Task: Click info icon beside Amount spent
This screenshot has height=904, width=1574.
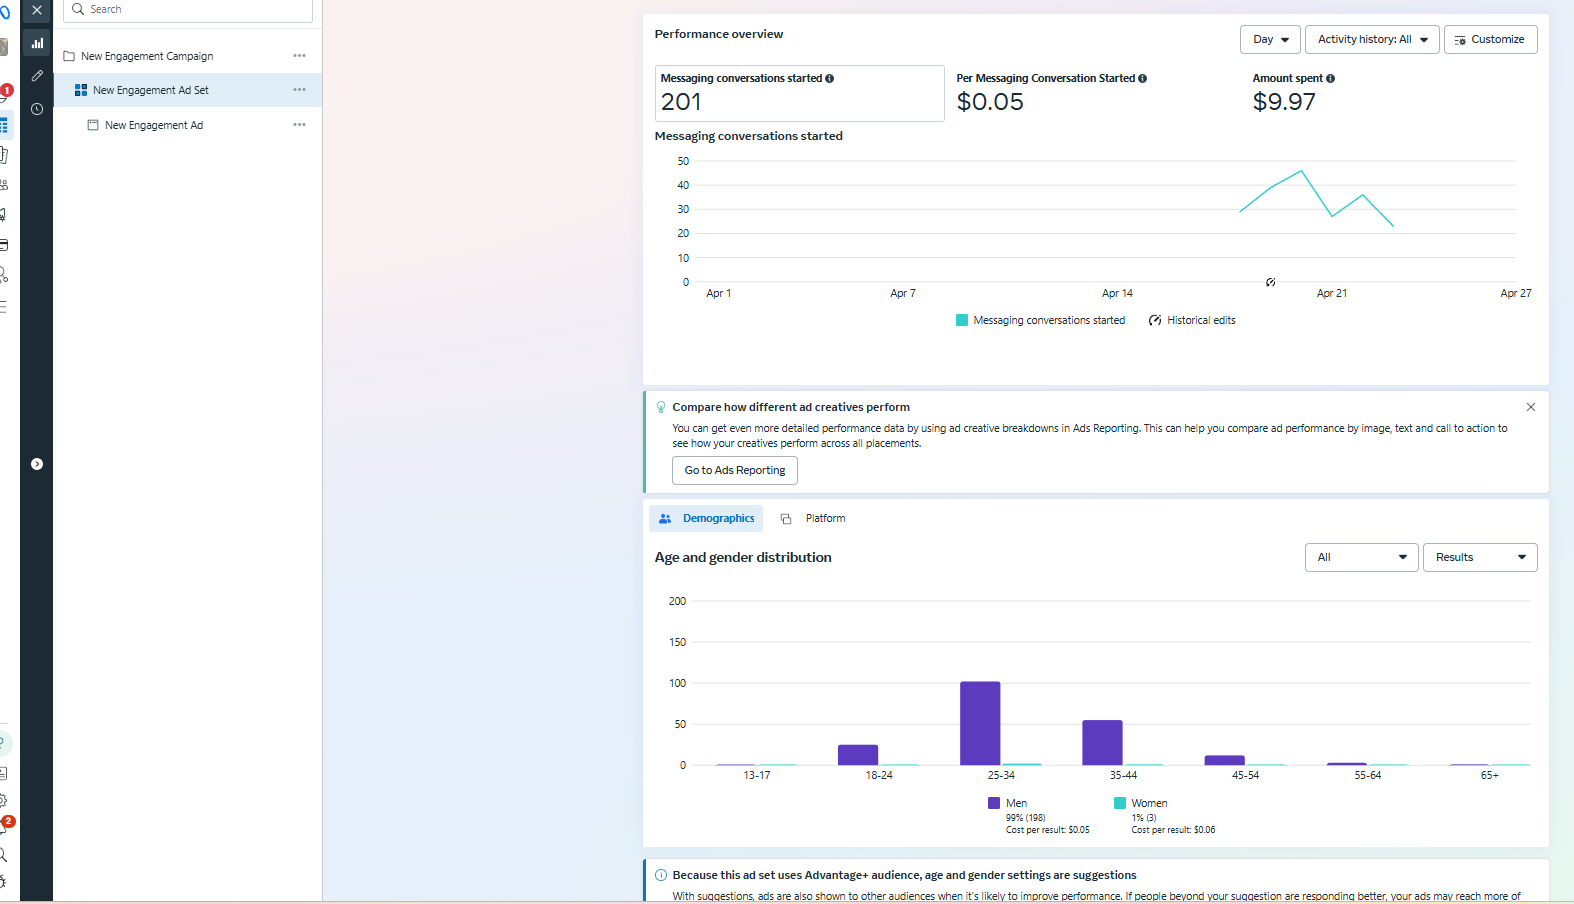Action: pos(1330,78)
